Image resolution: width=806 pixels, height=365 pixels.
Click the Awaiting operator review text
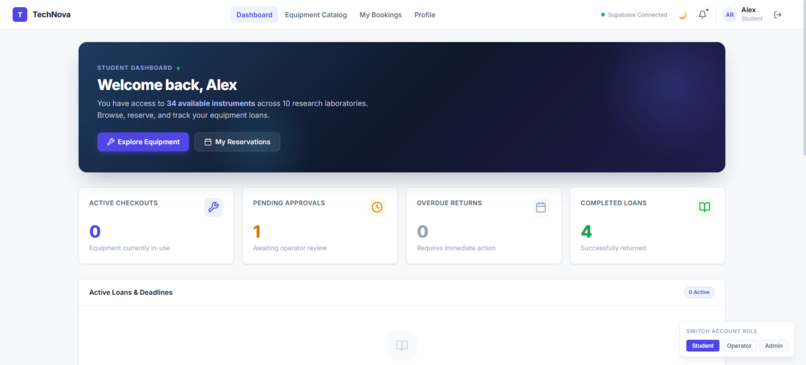click(290, 248)
